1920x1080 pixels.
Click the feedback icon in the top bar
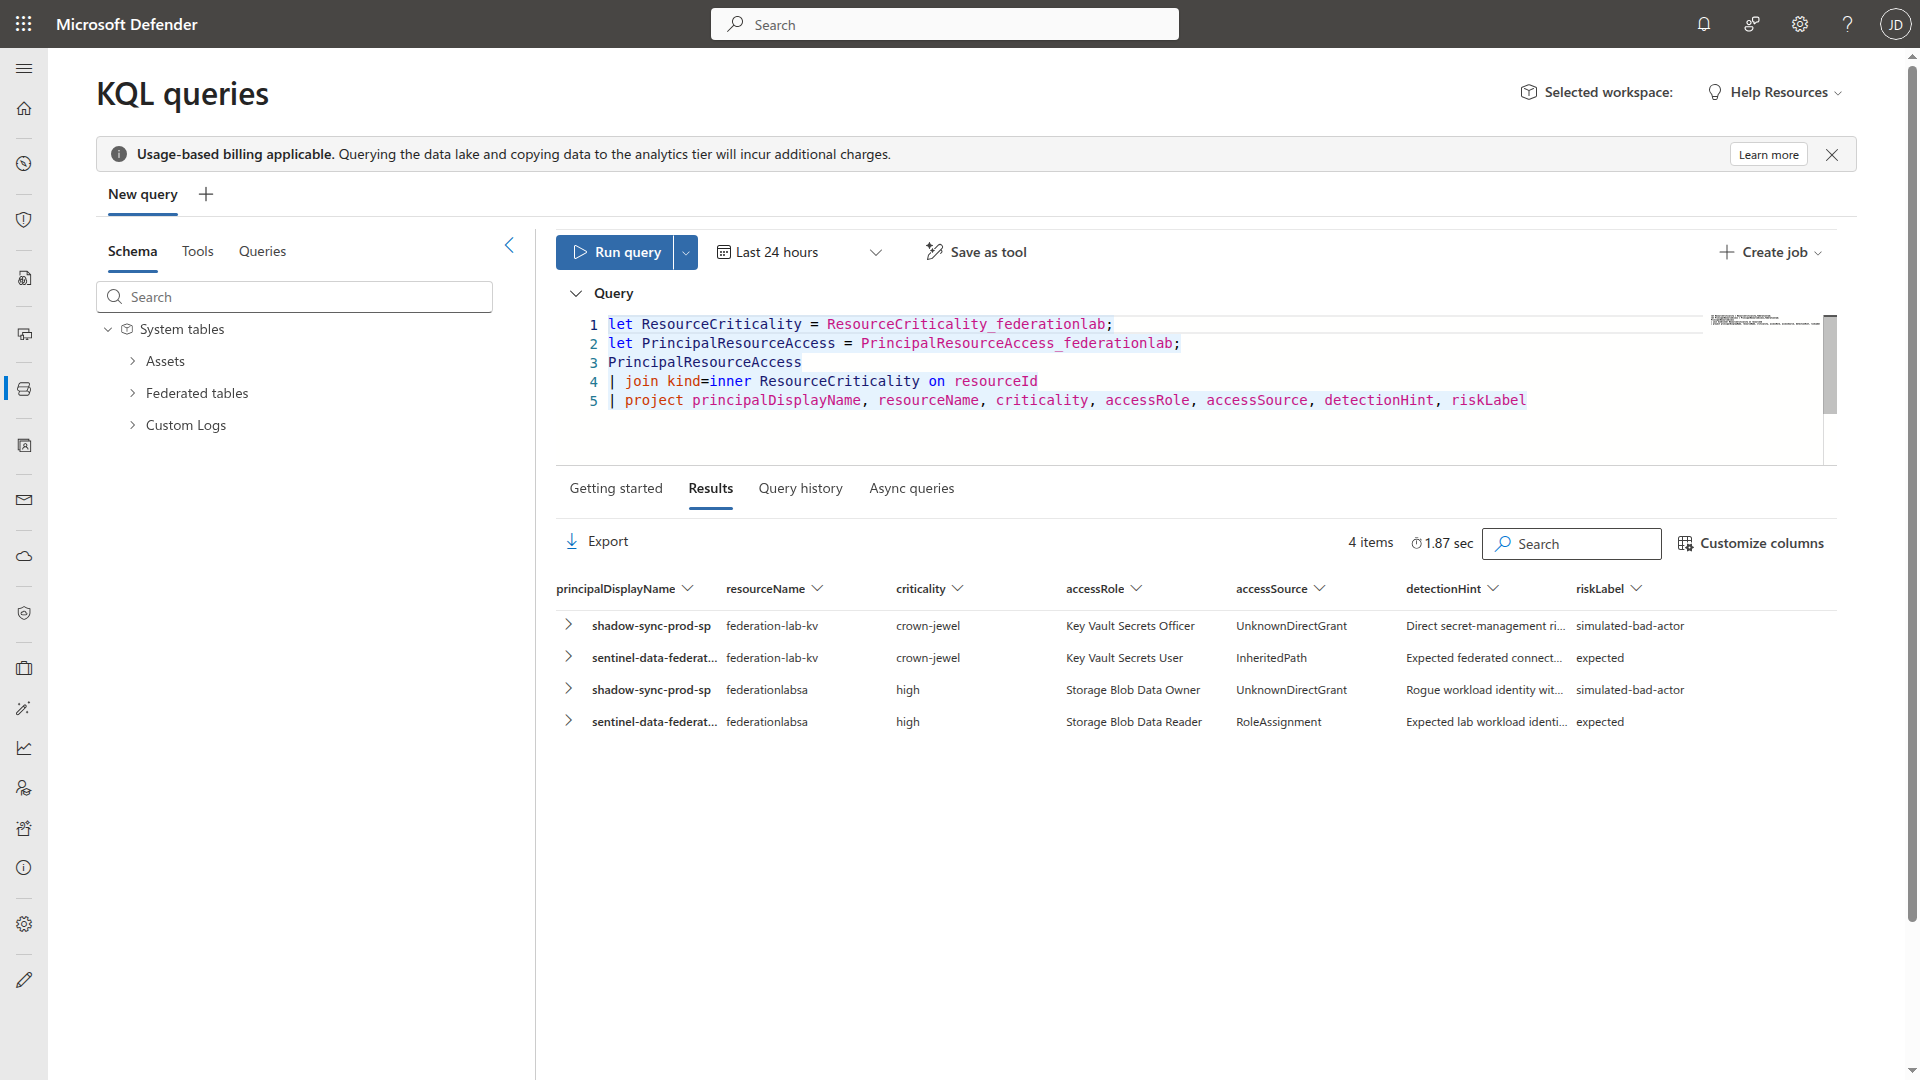[1752, 24]
